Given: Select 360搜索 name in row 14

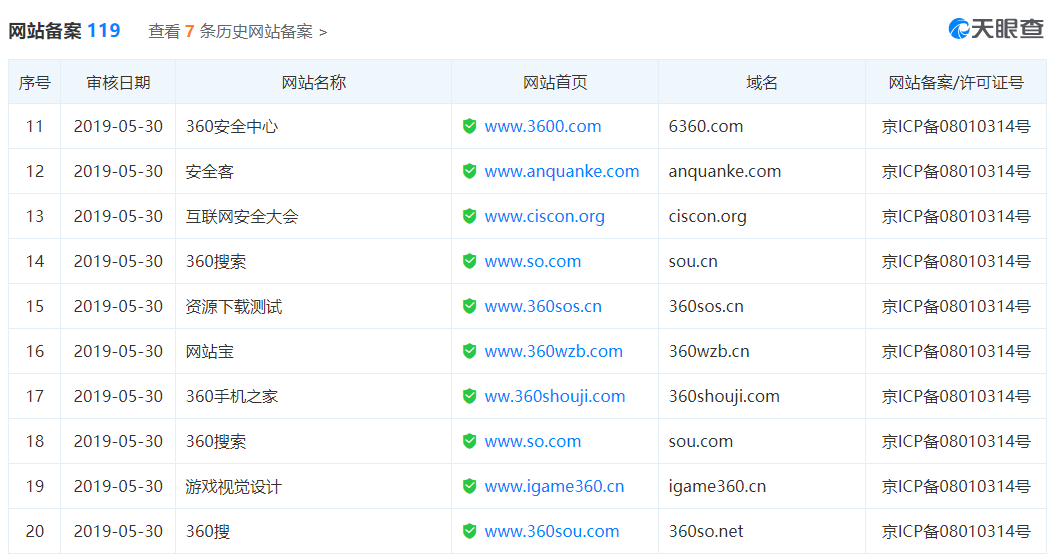Looking at the screenshot, I should click(216, 262).
